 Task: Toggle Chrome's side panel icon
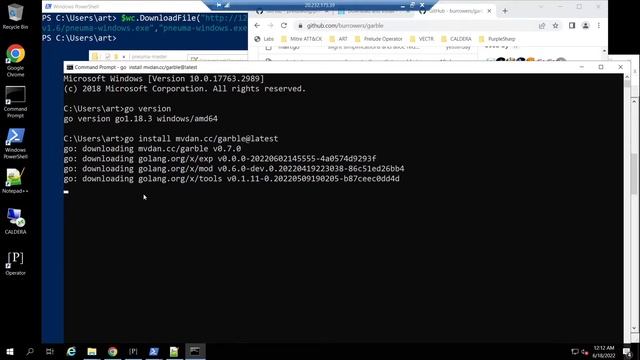pos(572,25)
